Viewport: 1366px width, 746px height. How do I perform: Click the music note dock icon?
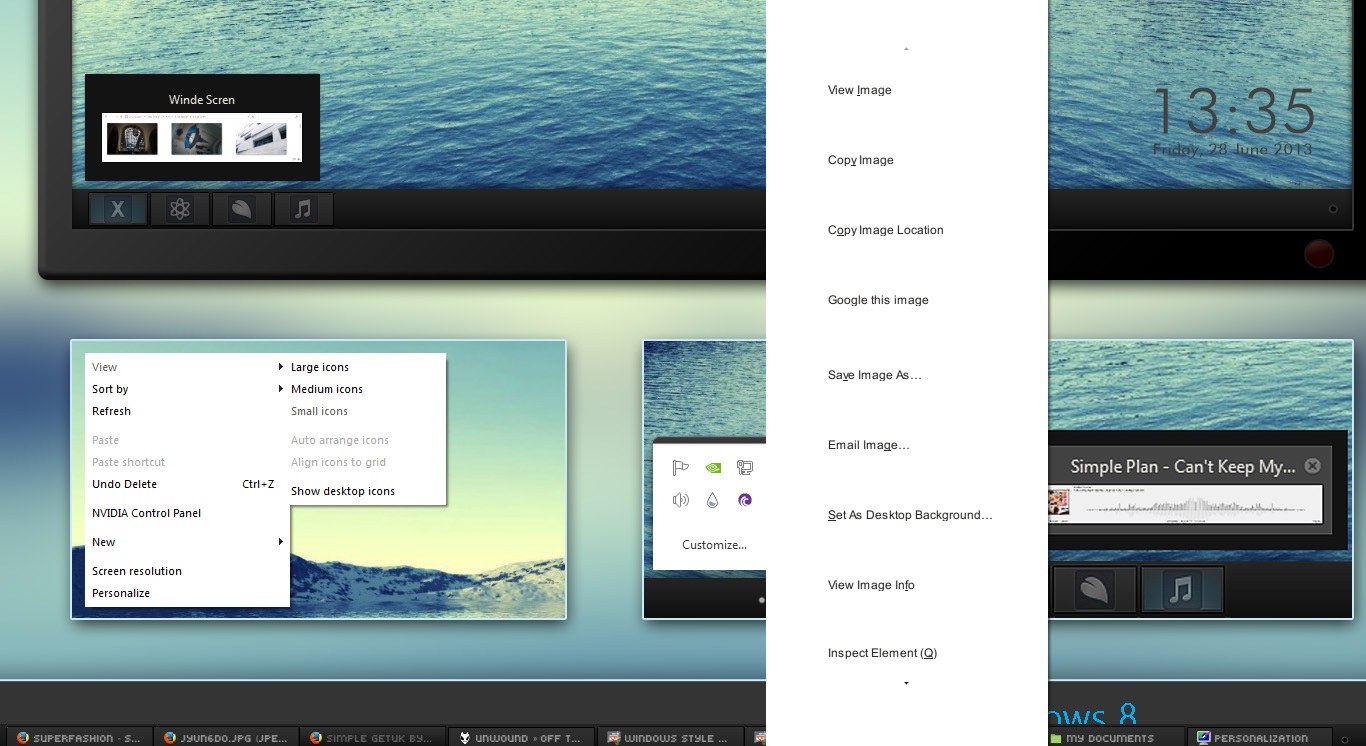pyautogui.click(x=1181, y=590)
